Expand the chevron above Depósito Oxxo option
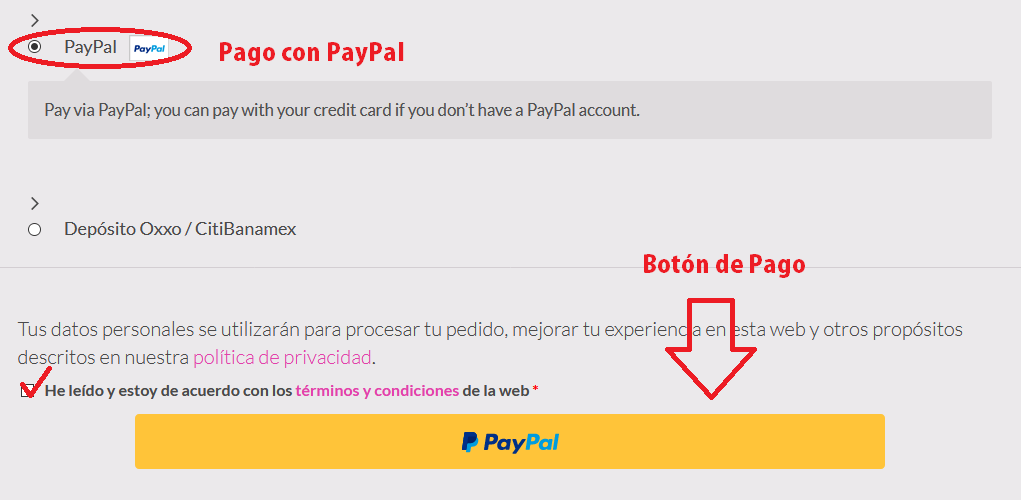Screen dimensions: 1021x500 [x=35, y=204]
